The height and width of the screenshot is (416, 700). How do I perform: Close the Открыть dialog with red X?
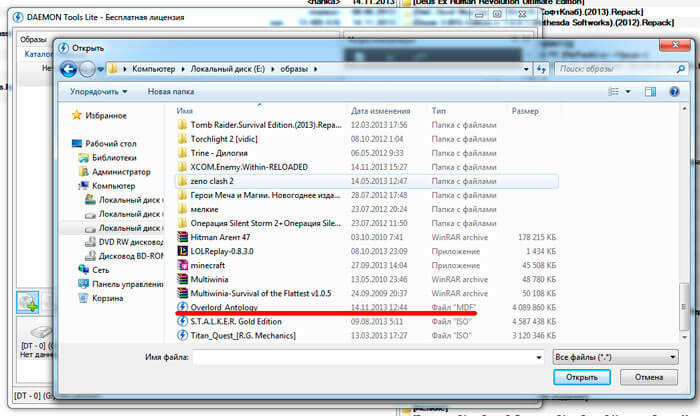[675, 45]
